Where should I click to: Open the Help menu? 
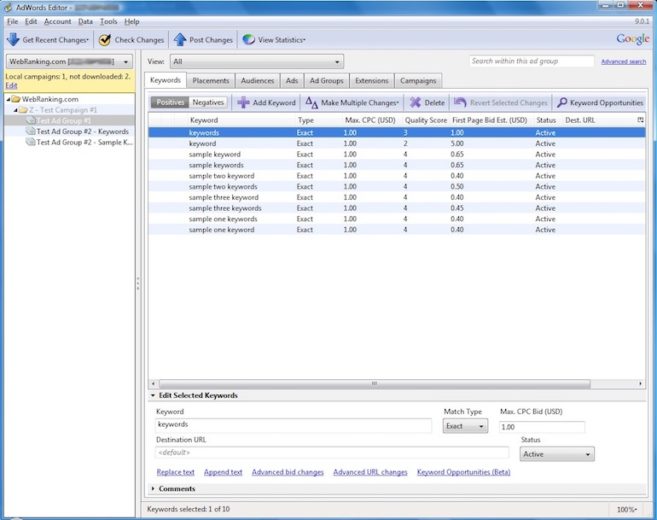[132, 21]
